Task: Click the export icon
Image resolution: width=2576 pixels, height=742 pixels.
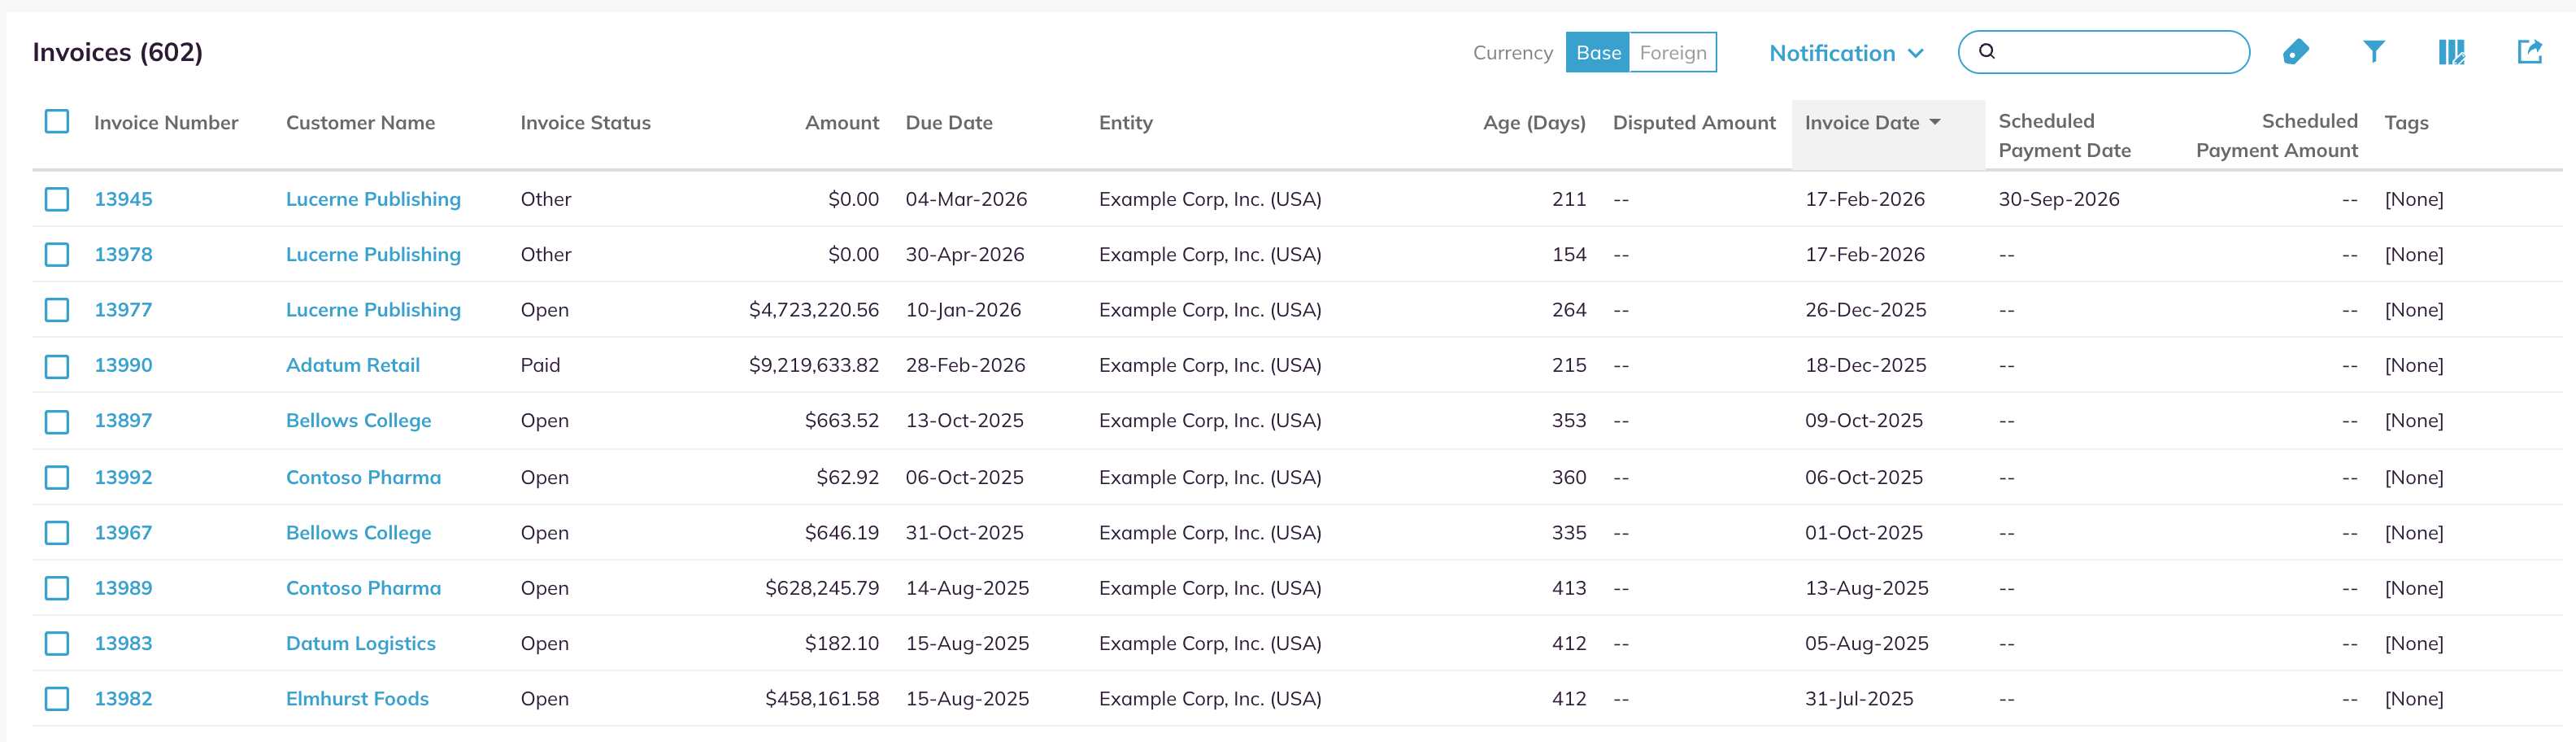Action: 2530,52
